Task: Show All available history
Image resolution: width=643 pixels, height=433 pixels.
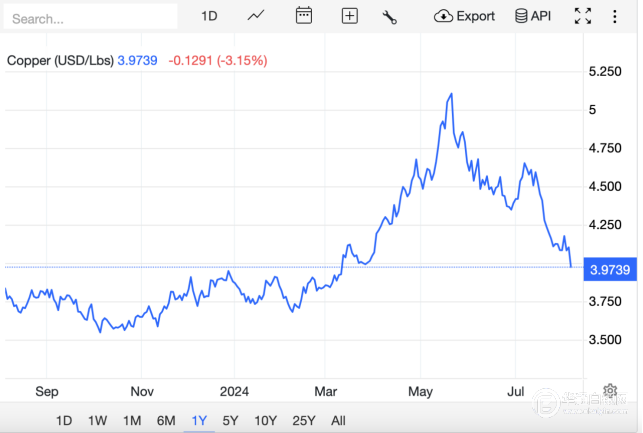Action: click(x=338, y=420)
